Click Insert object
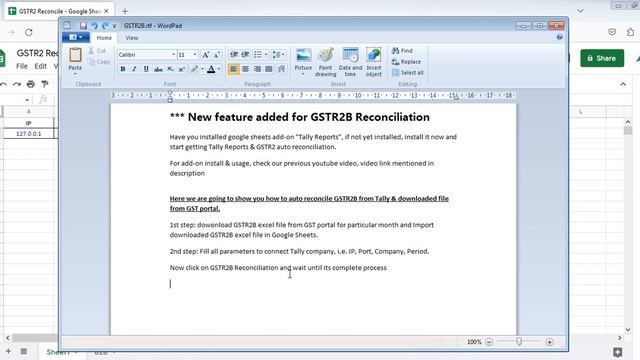 pyautogui.click(x=373, y=62)
